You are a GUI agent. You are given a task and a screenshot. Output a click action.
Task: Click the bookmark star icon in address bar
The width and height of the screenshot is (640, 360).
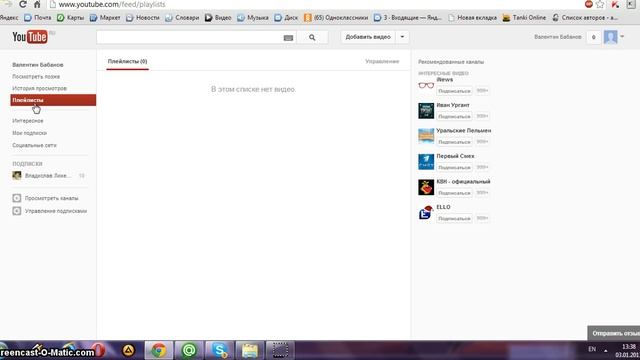pos(600,4)
